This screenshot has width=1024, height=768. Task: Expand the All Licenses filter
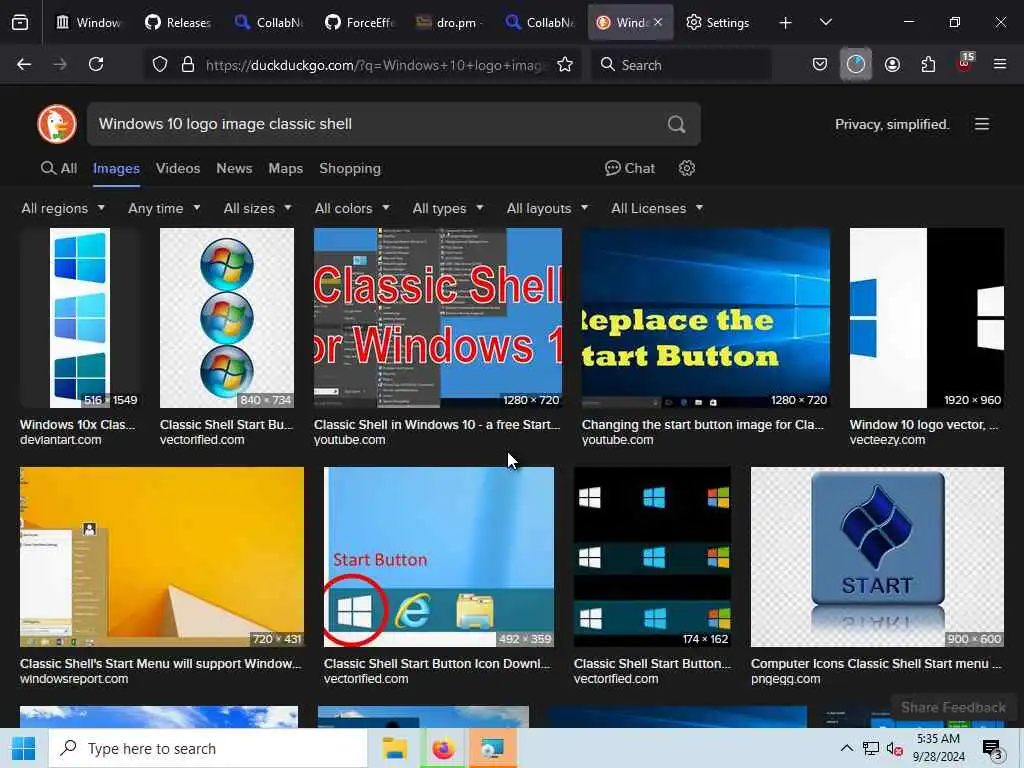pos(657,208)
